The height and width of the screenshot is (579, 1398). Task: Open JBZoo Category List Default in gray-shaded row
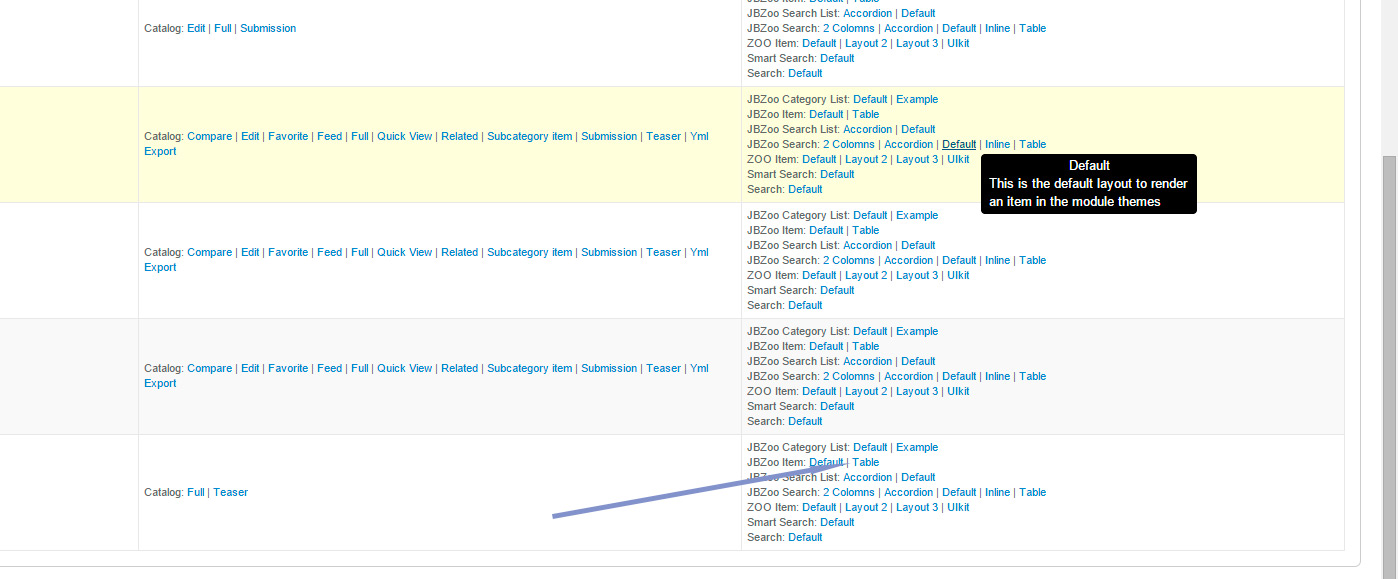(870, 331)
